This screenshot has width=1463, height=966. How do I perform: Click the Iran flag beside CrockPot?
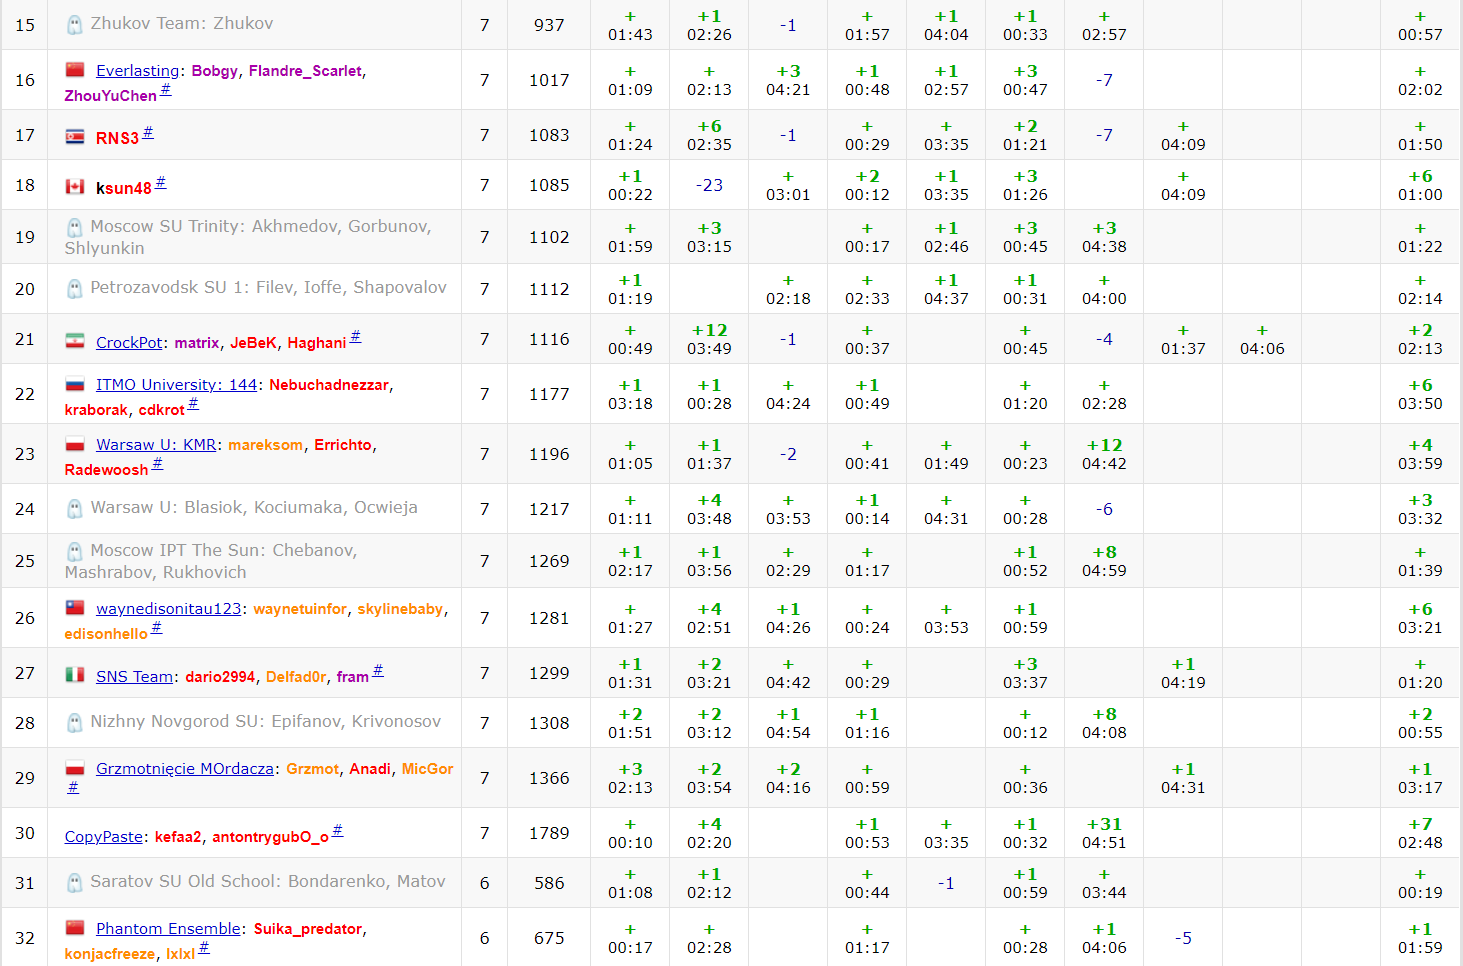click(75, 341)
